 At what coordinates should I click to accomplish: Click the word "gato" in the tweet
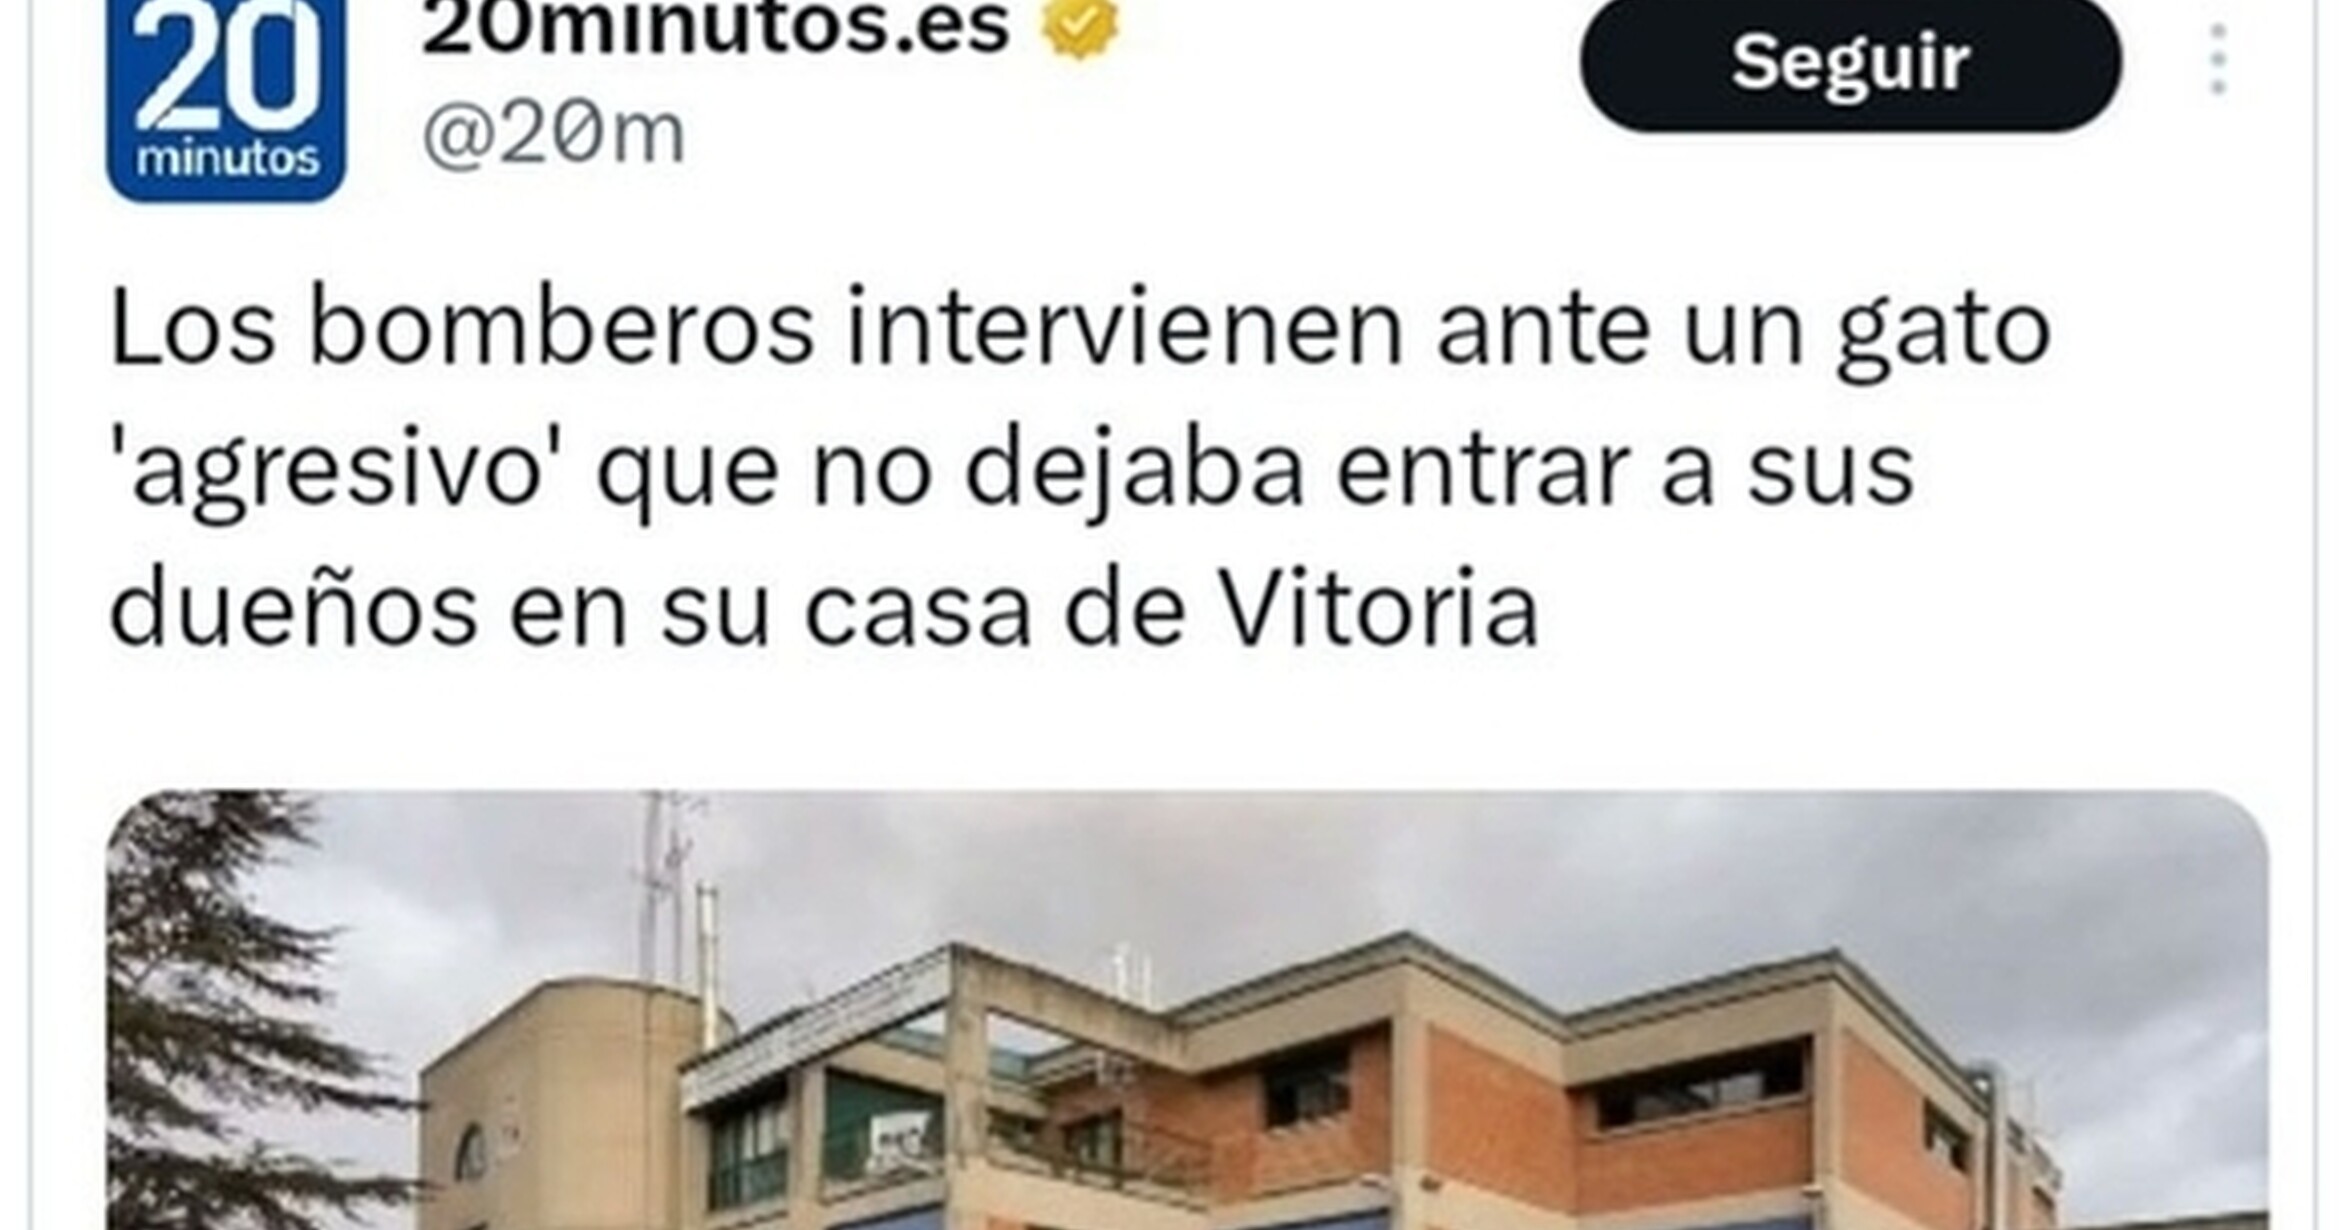[x=1943, y=334]
